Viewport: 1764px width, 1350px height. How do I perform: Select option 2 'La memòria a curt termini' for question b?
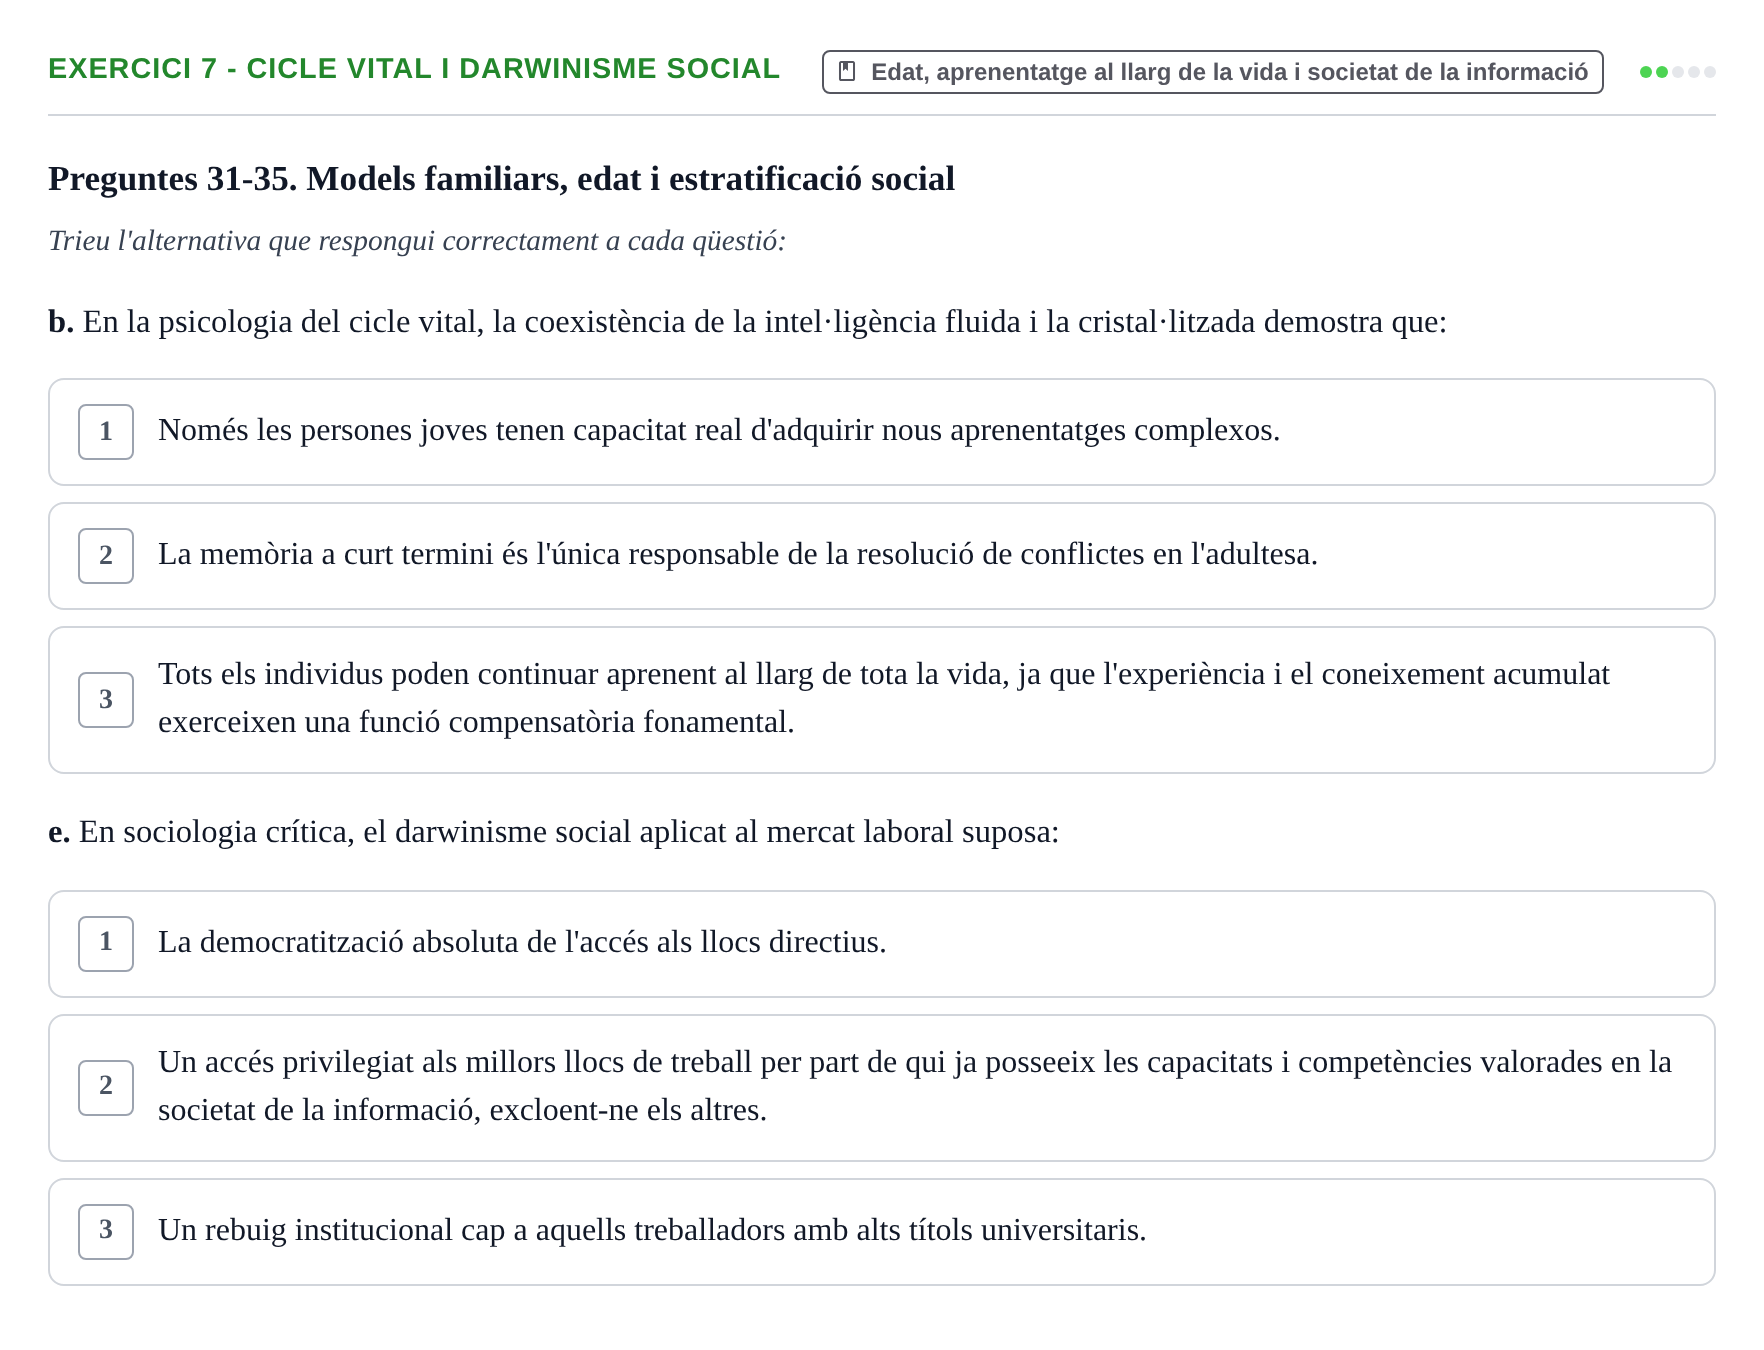[x=882, y=556]
